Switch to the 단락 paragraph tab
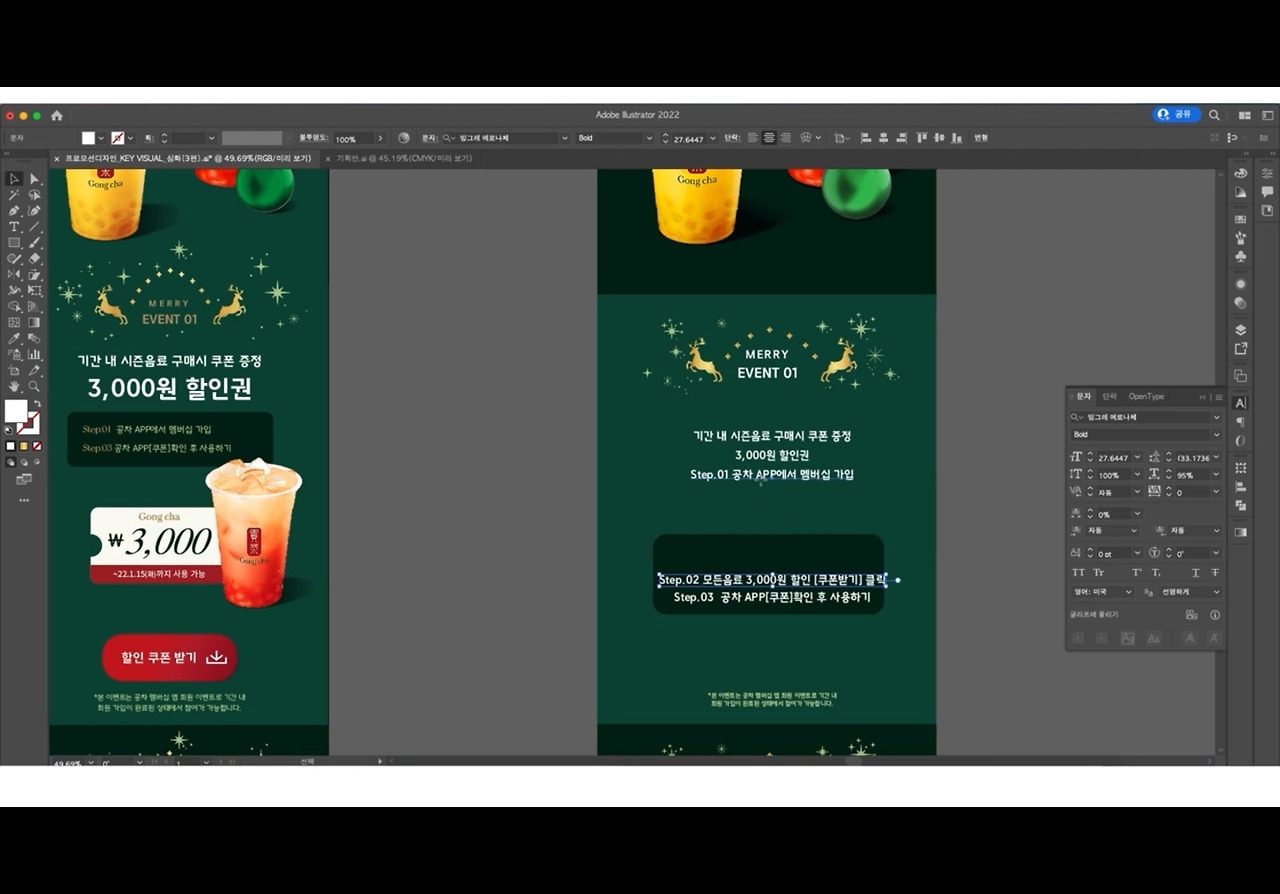The width and height of the screenshot is (1280, 894). pos(1110,397)
